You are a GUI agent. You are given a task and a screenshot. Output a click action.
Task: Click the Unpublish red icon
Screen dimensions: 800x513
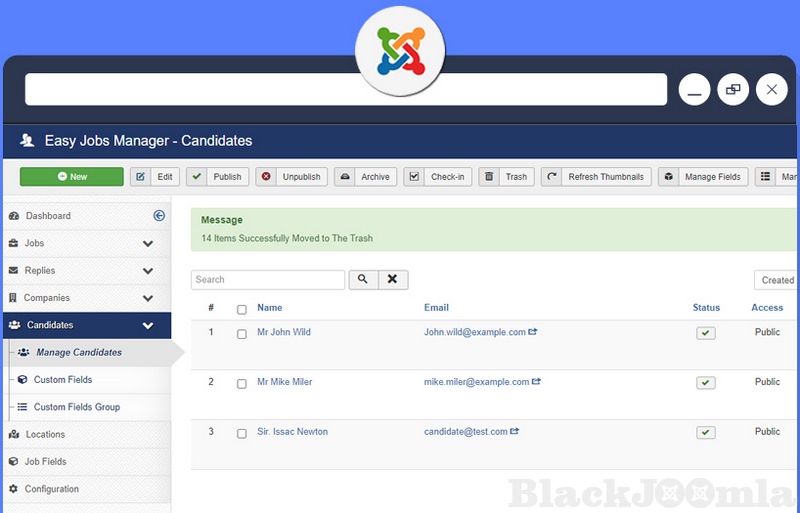tap(266, 177)
